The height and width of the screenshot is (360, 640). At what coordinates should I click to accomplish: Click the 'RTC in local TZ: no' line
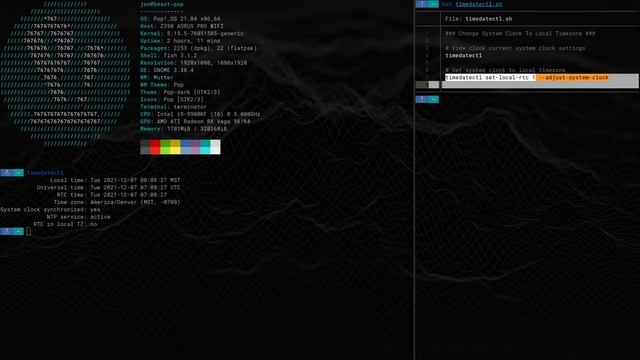(65, 224)
